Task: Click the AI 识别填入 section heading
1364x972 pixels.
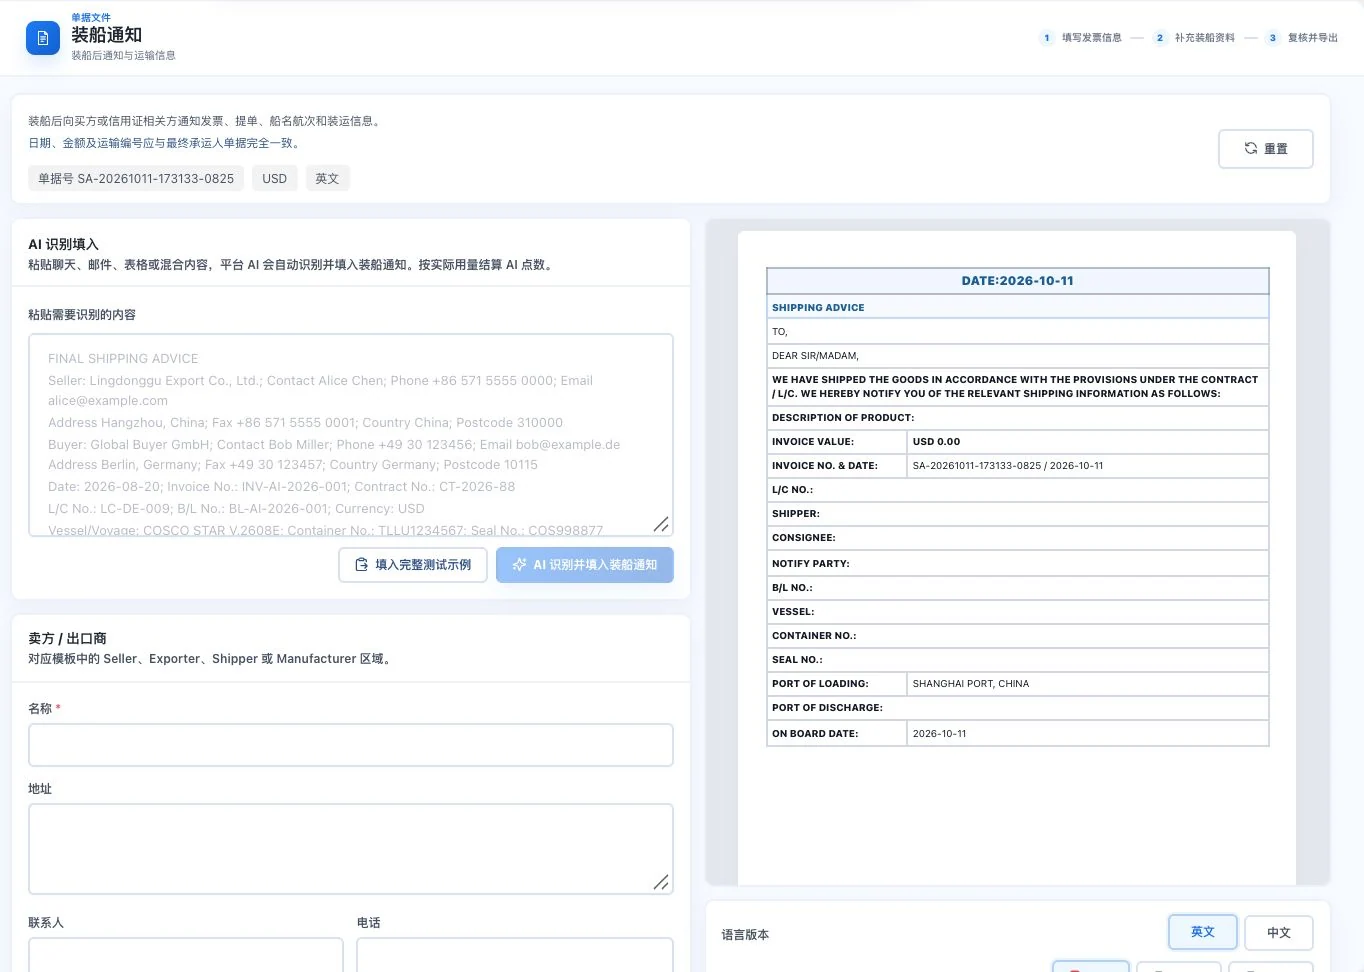Action: point(63,244)
